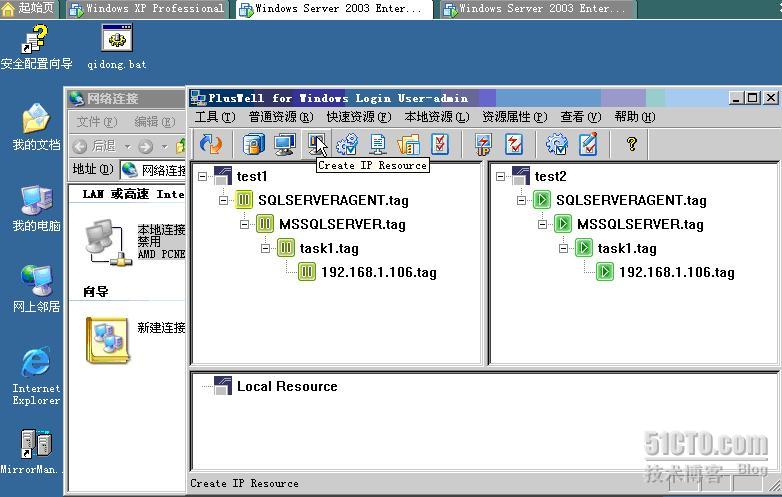The width and height of the screenshot is (782, 497).
Task: Collapse task1.tag under test1
Action: coord(265,248)
